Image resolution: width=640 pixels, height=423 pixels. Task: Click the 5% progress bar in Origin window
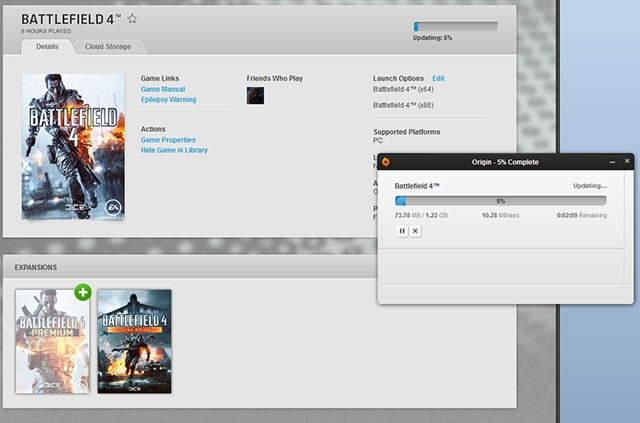coord(501,200)
